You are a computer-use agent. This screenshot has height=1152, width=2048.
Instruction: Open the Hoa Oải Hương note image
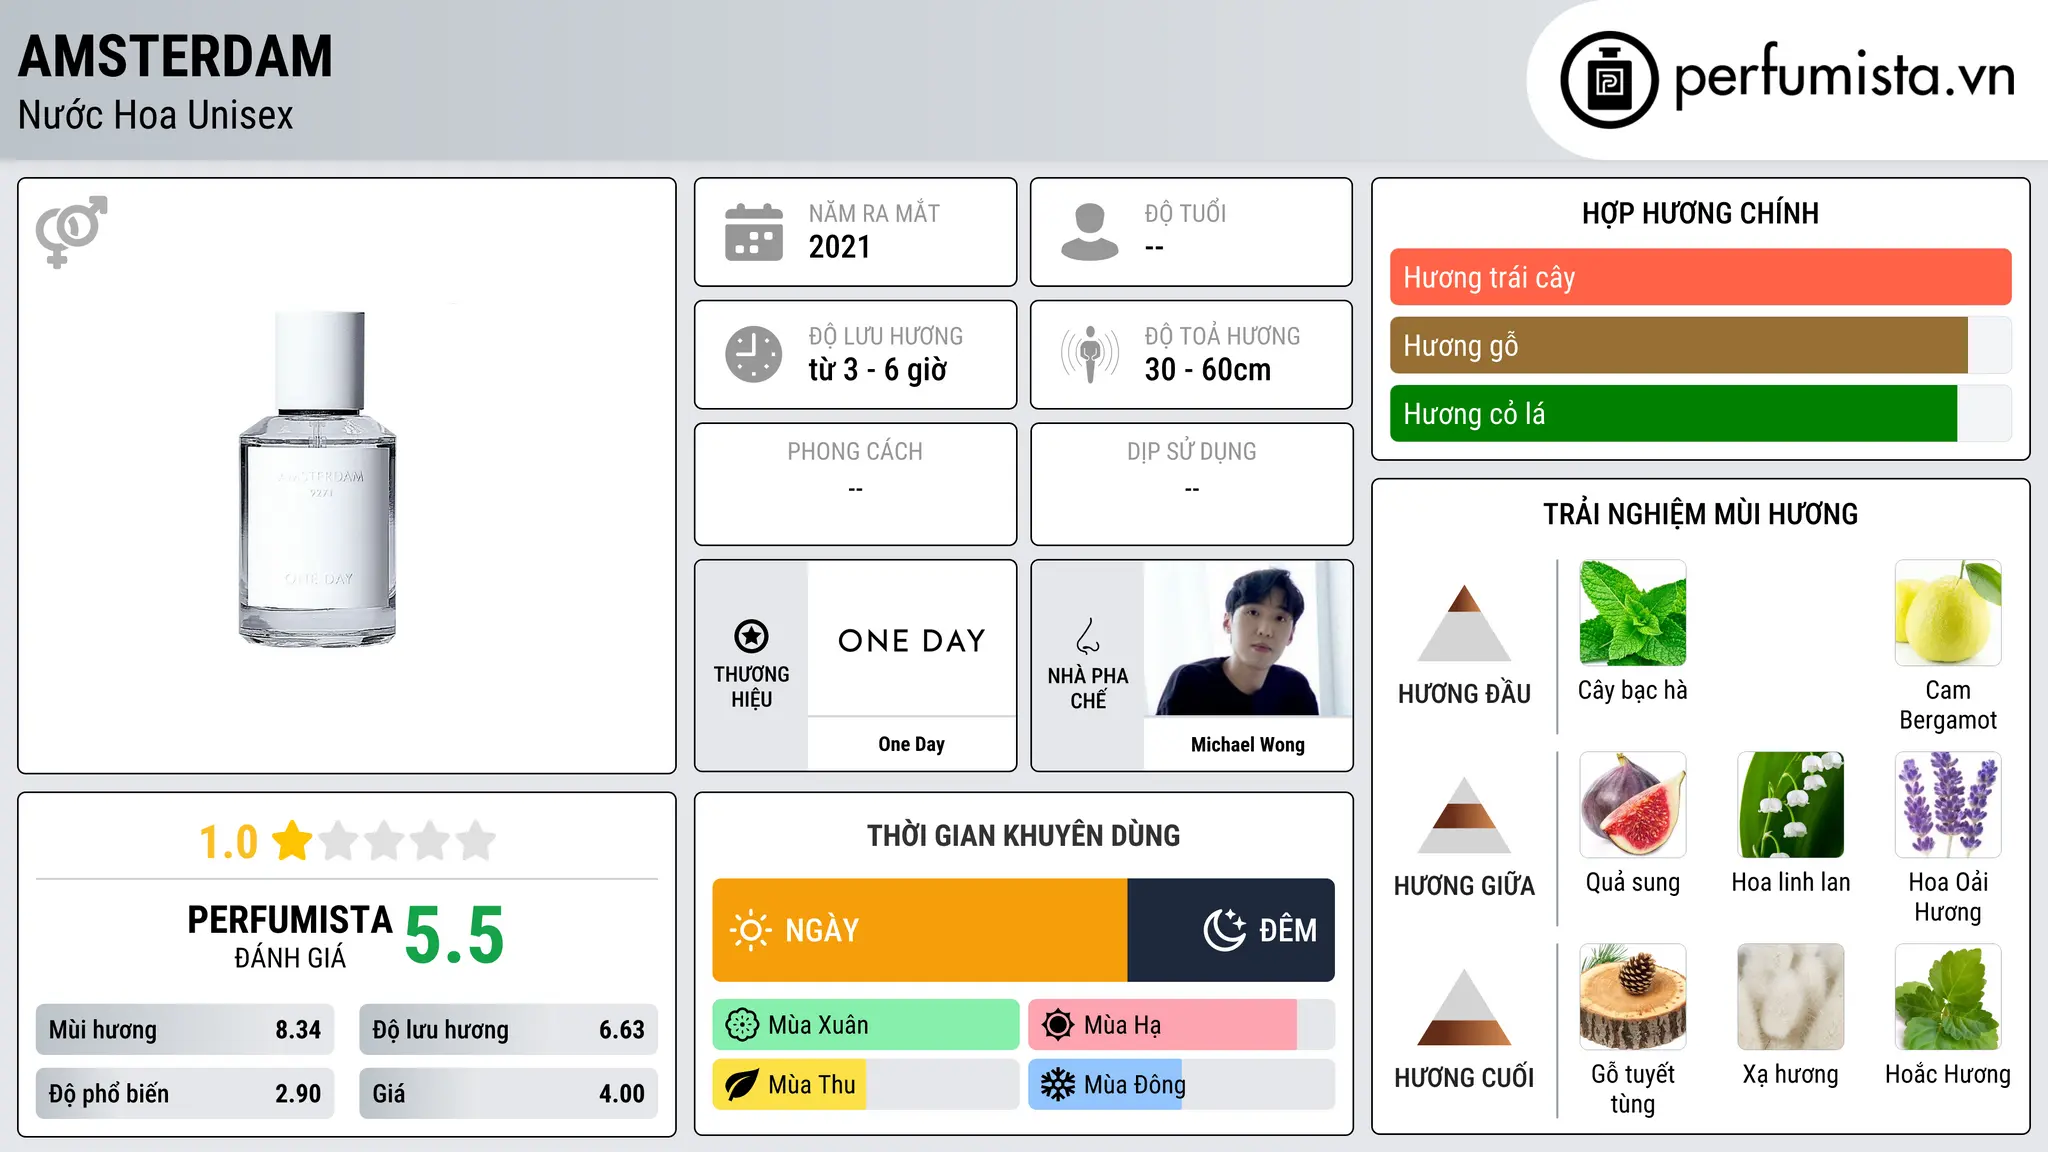click(1948, 805)
